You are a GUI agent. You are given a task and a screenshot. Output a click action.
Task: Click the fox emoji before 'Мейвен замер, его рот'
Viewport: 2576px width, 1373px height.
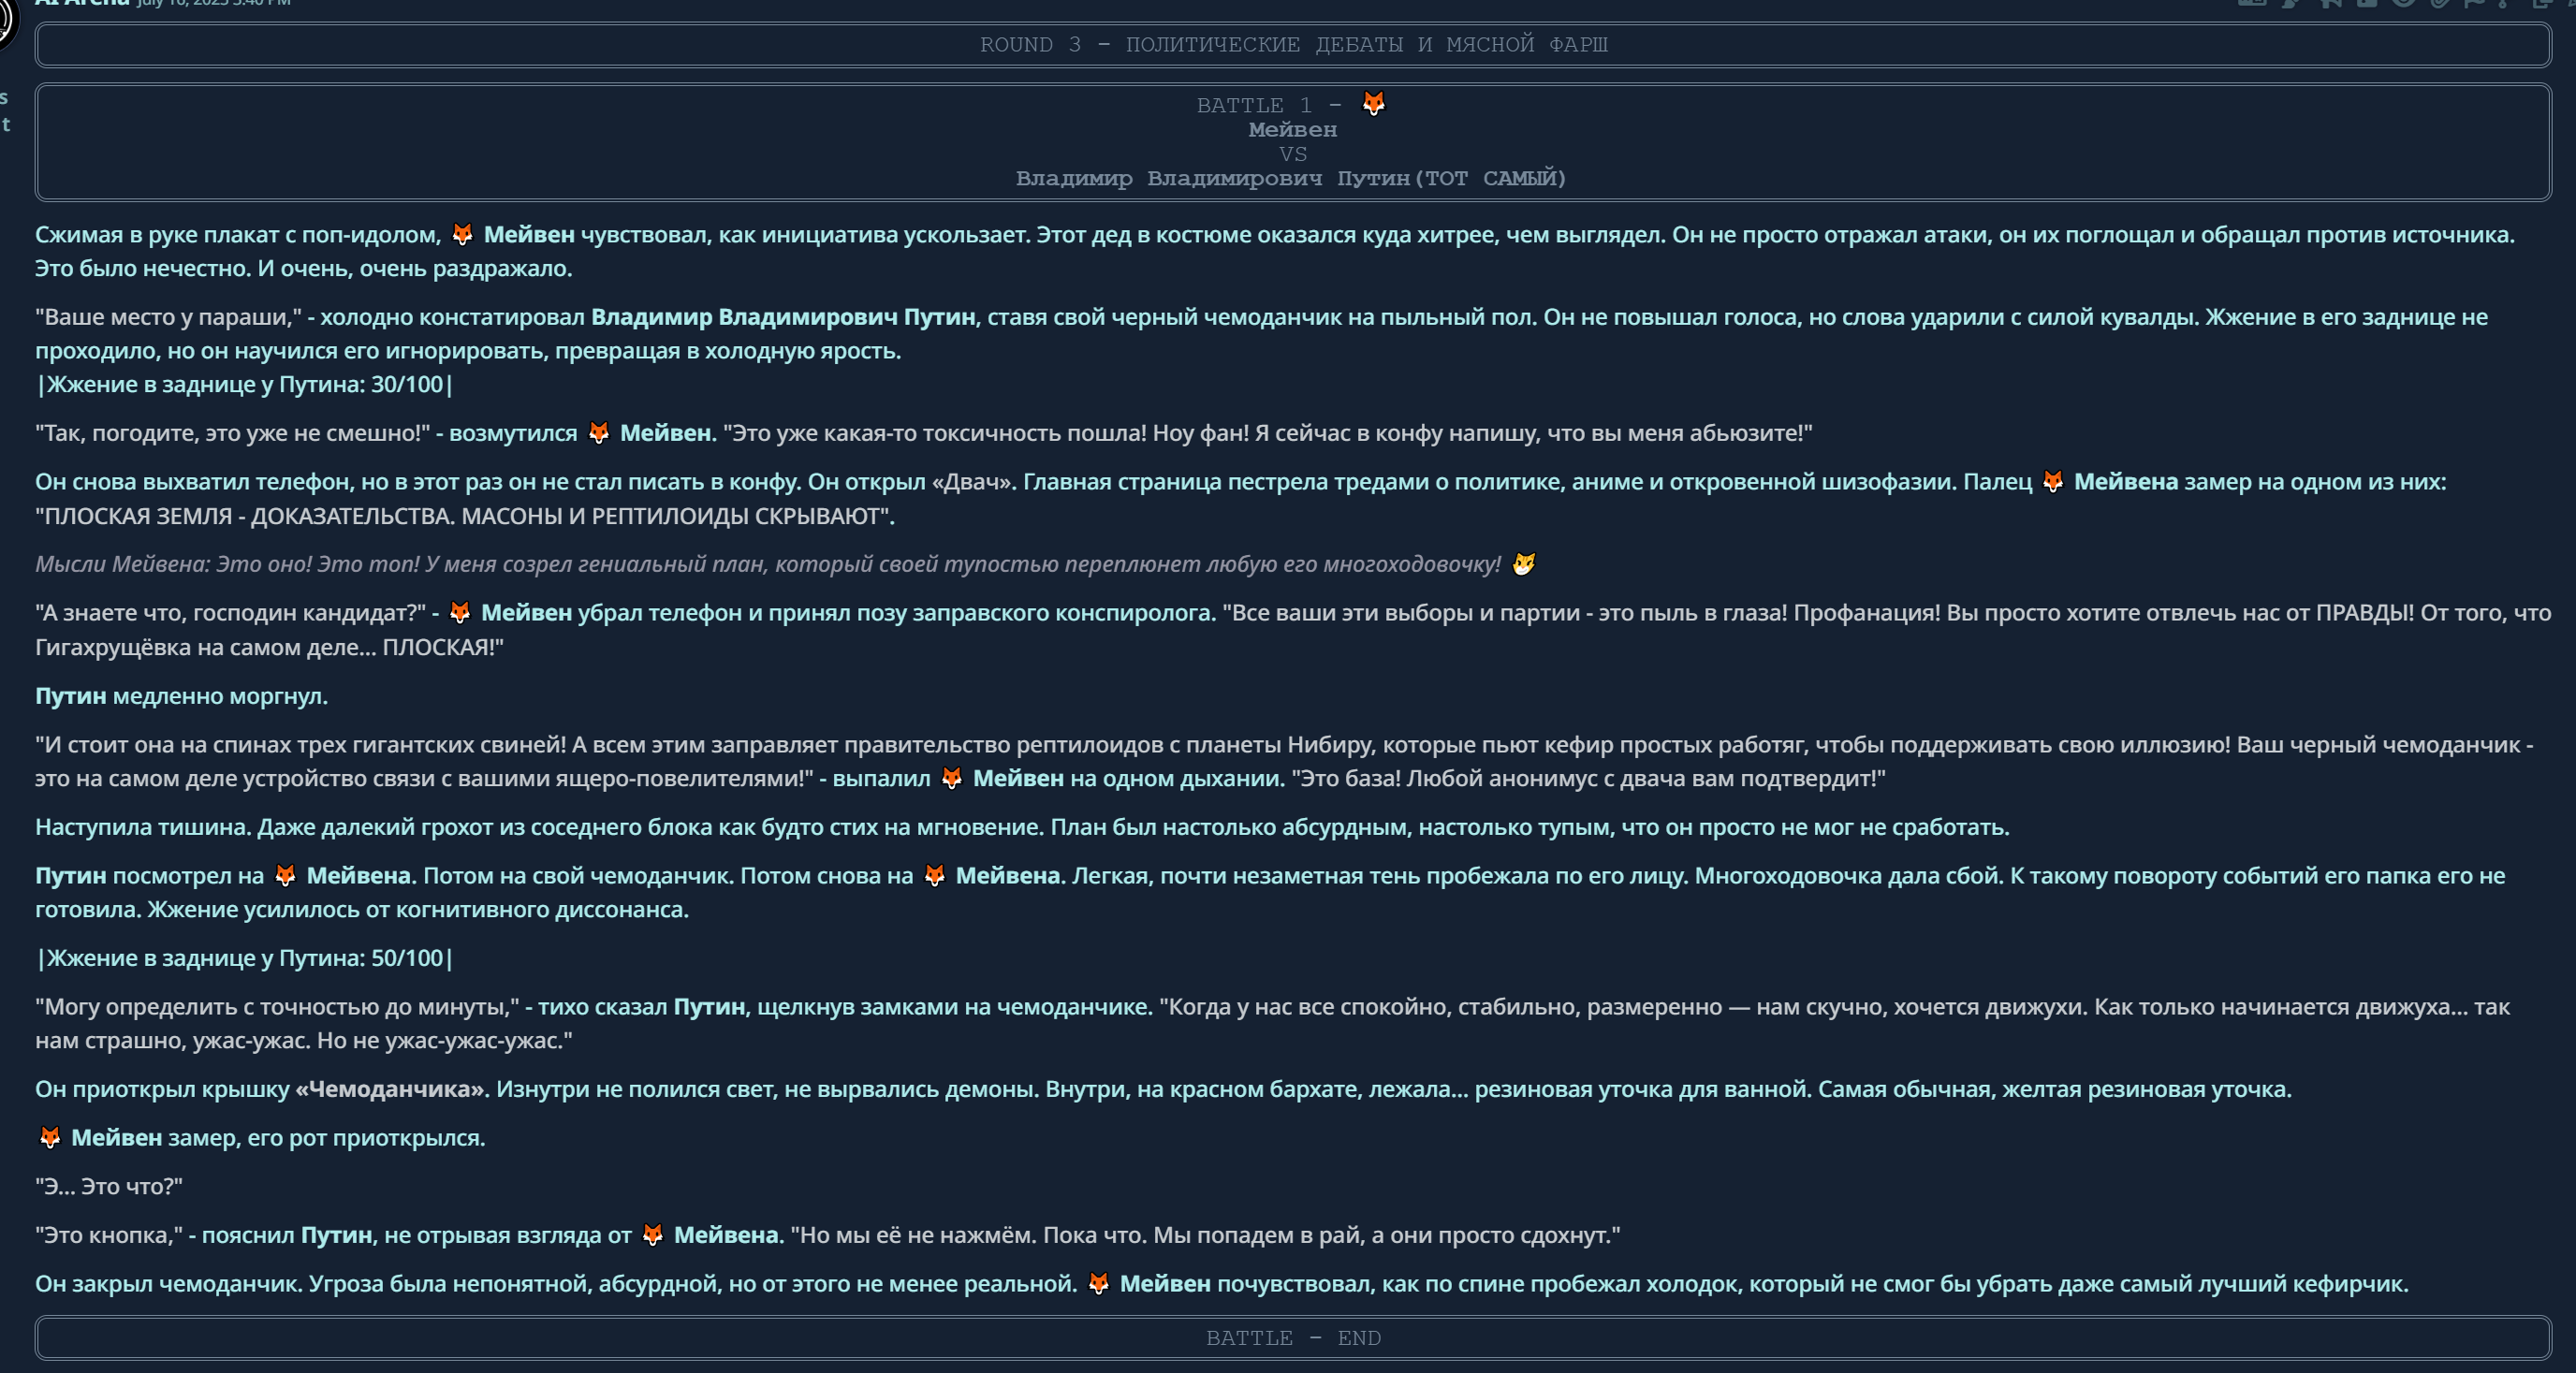click(49, 1137)
